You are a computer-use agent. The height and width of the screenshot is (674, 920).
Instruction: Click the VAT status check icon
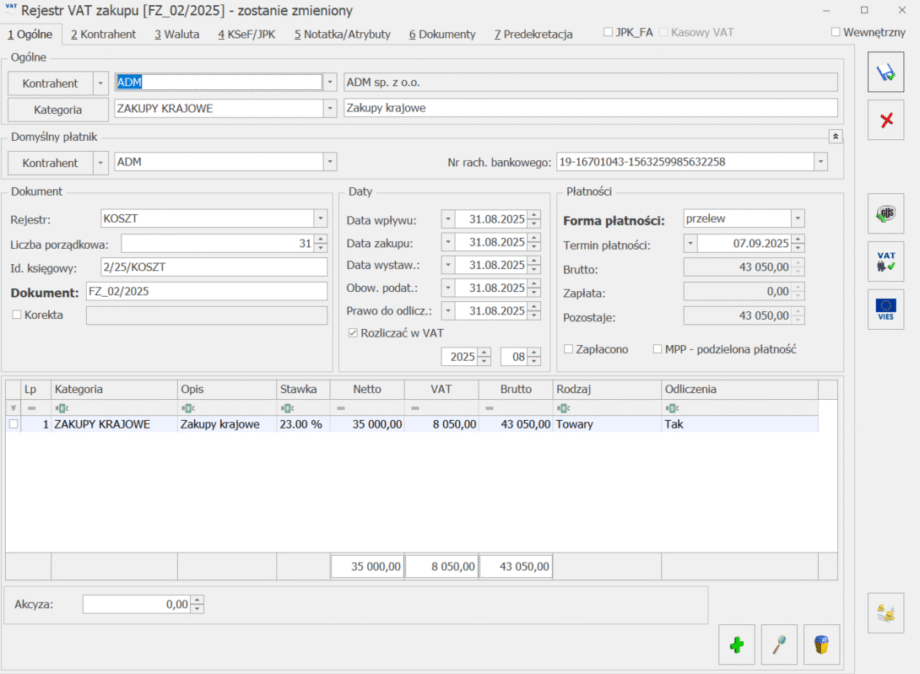click(x=885, y=261)
